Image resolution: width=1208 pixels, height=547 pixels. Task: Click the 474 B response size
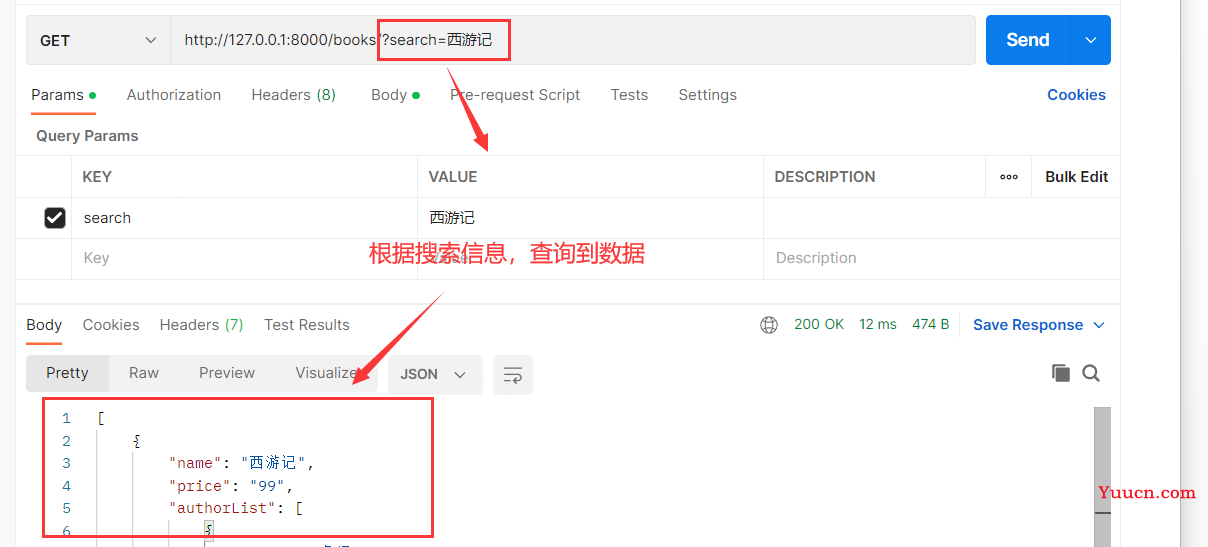(x=931, y=325)
